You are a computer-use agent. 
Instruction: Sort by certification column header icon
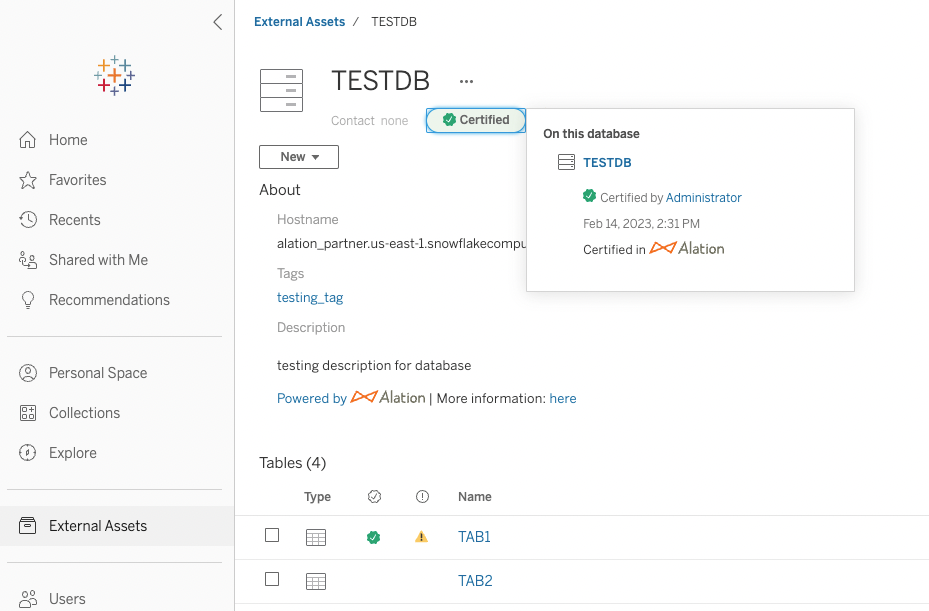374,497
